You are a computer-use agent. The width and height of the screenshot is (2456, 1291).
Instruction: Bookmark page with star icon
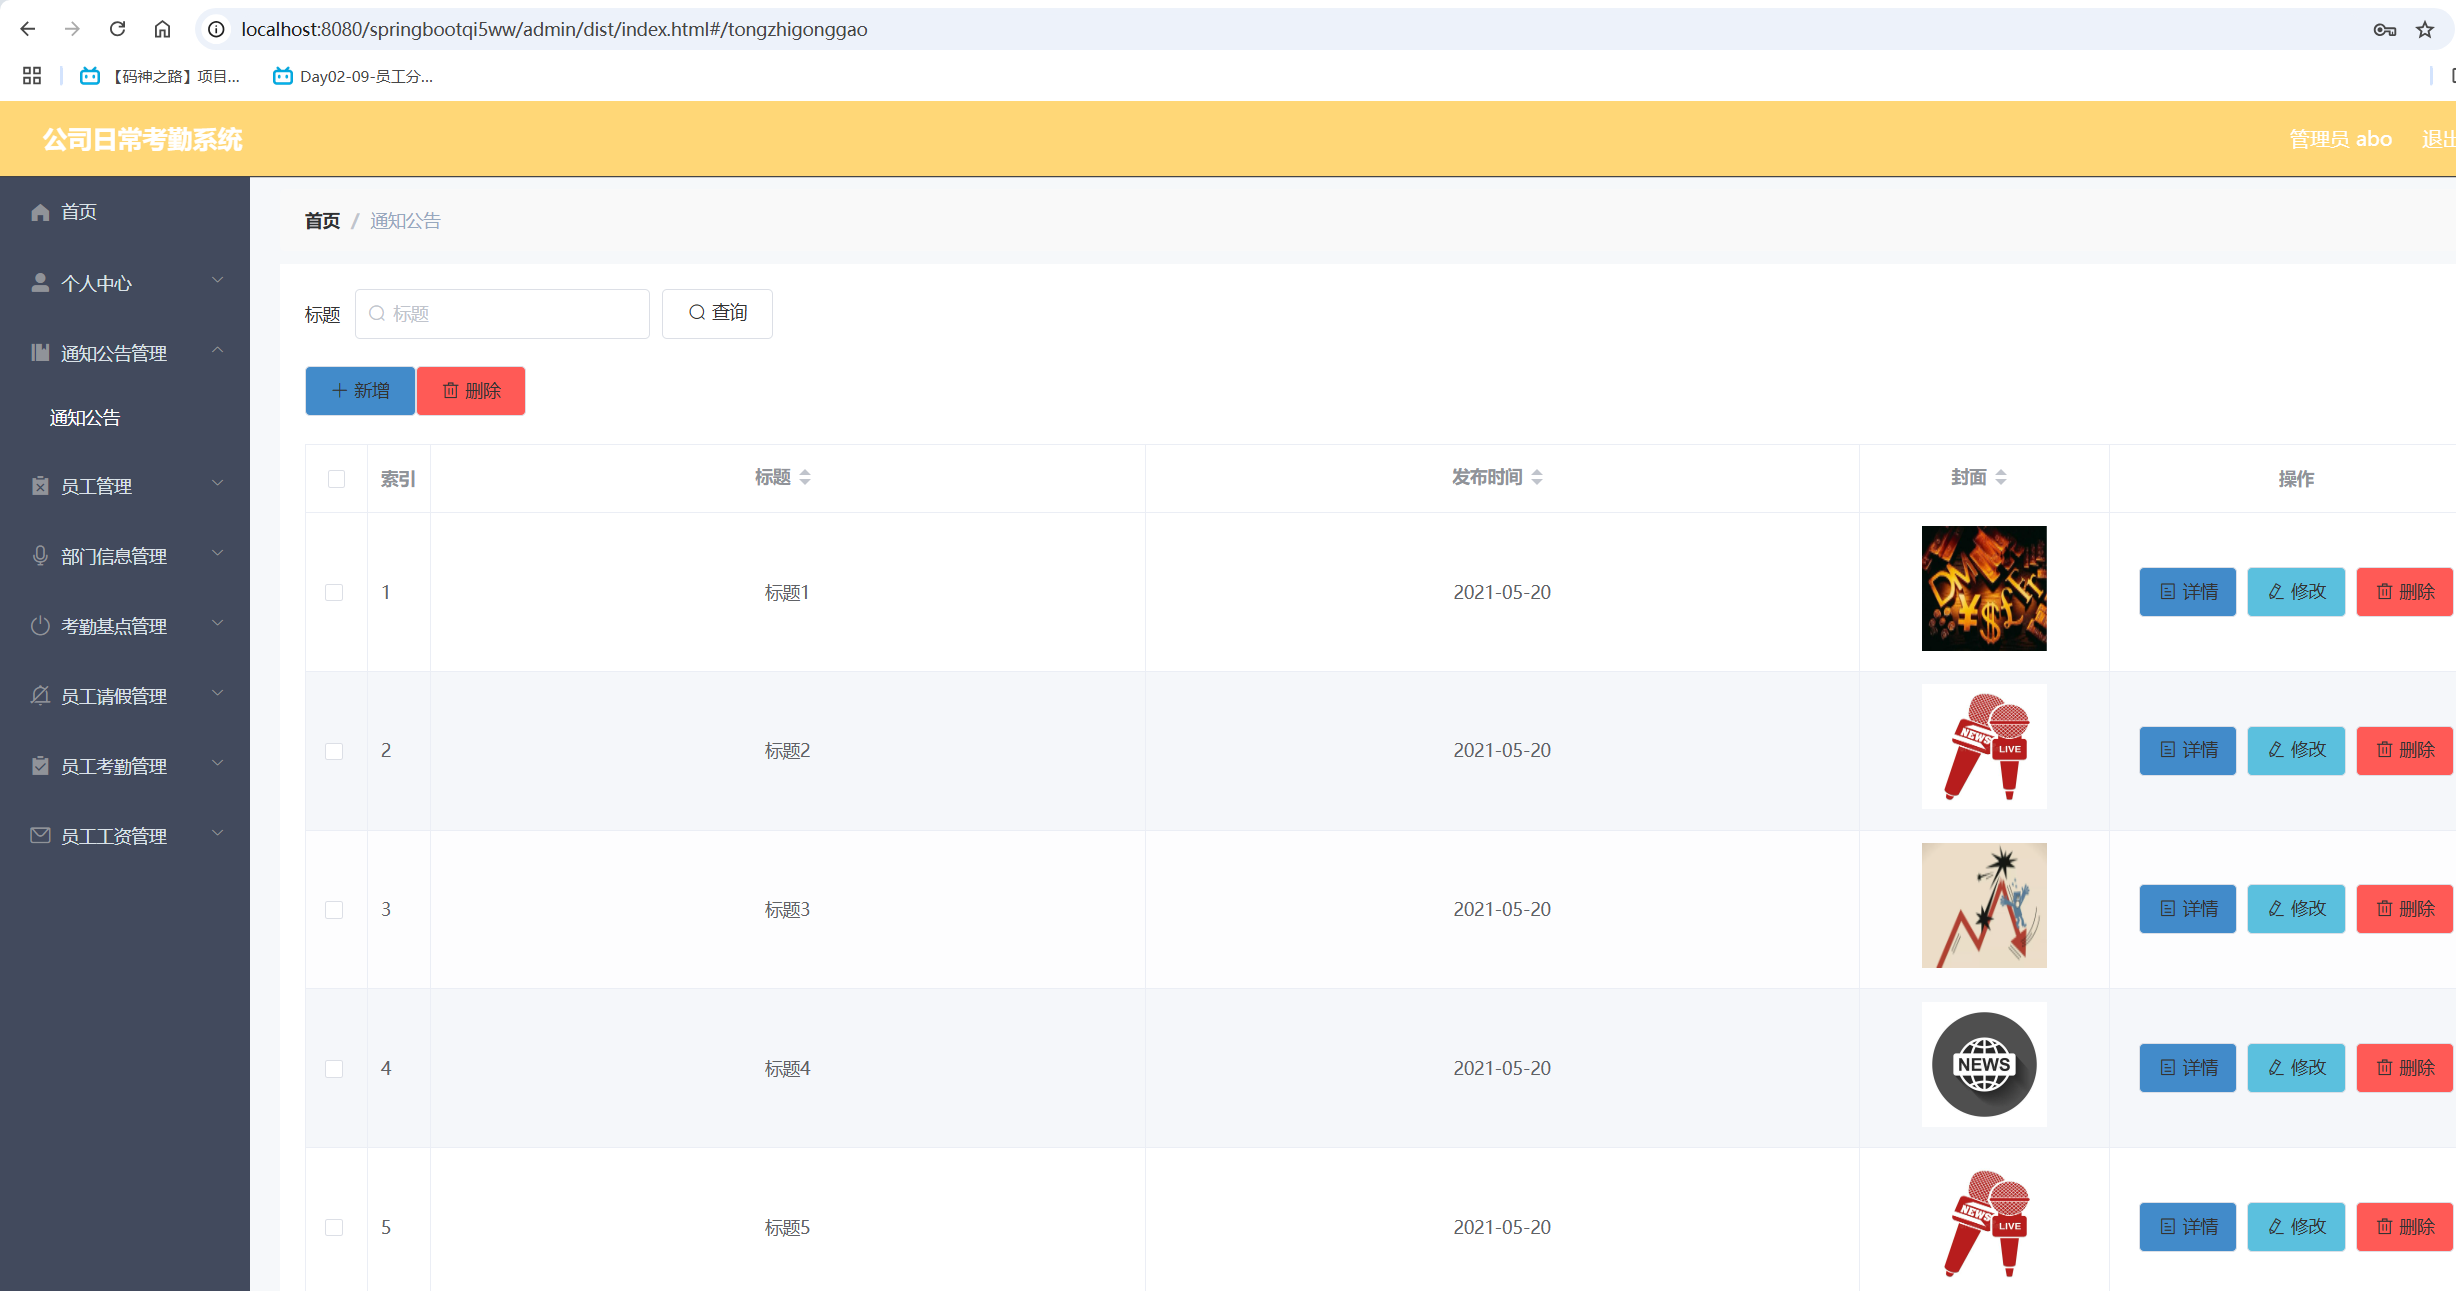coord(2425,29)
